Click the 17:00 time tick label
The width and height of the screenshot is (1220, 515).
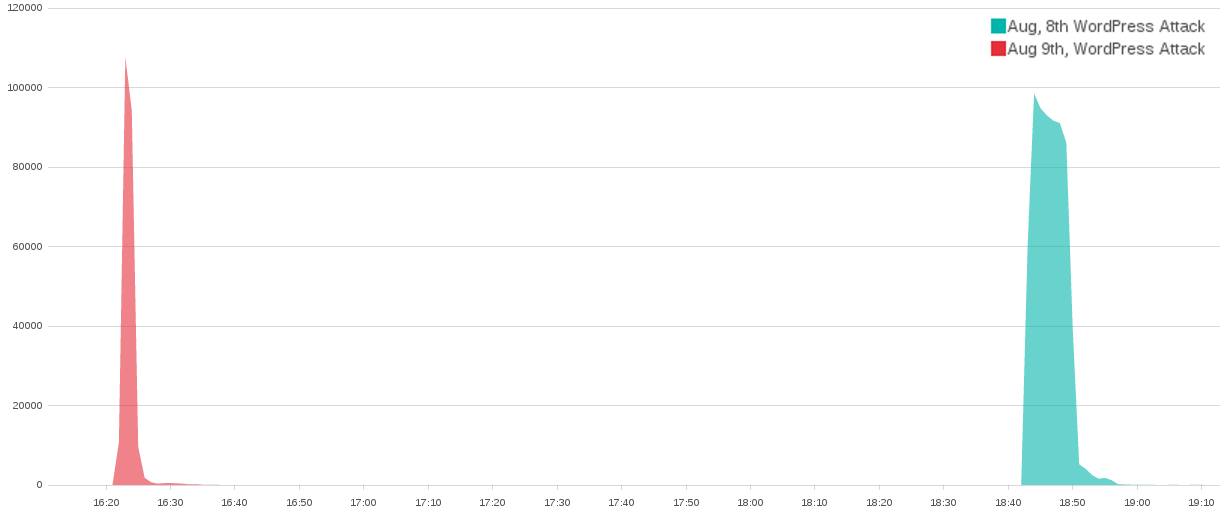point(363,502)
